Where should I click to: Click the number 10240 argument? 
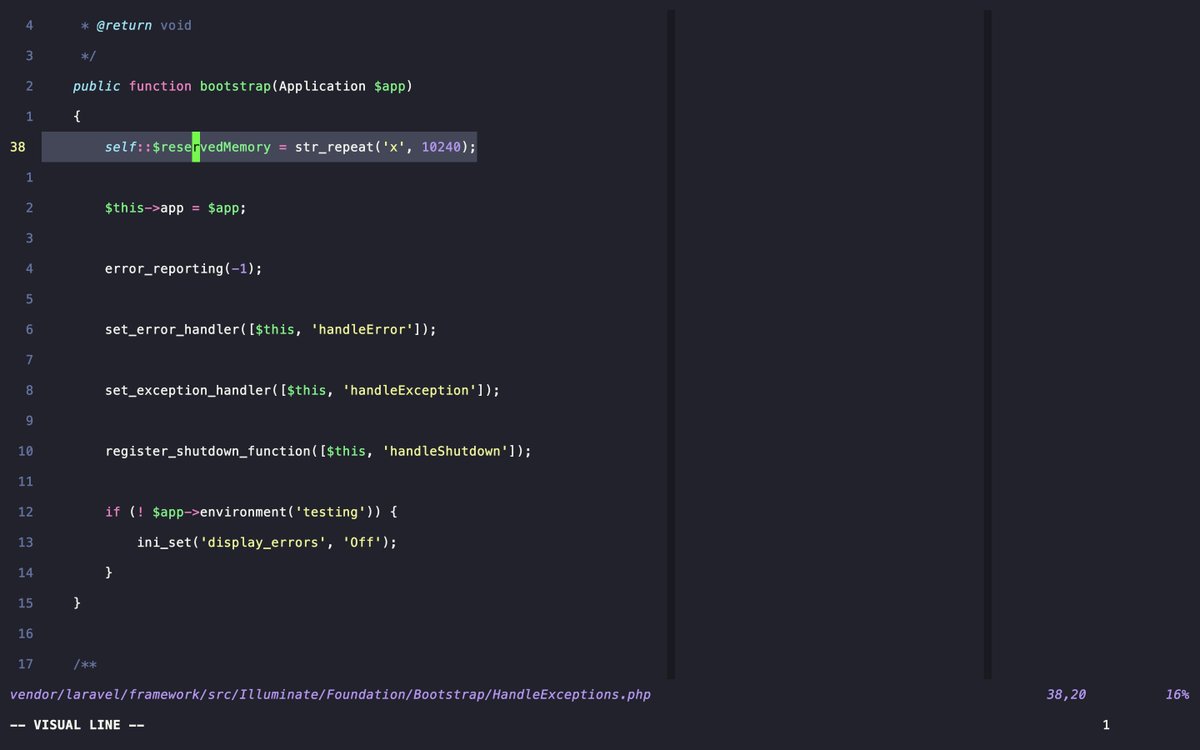(442, 147)
